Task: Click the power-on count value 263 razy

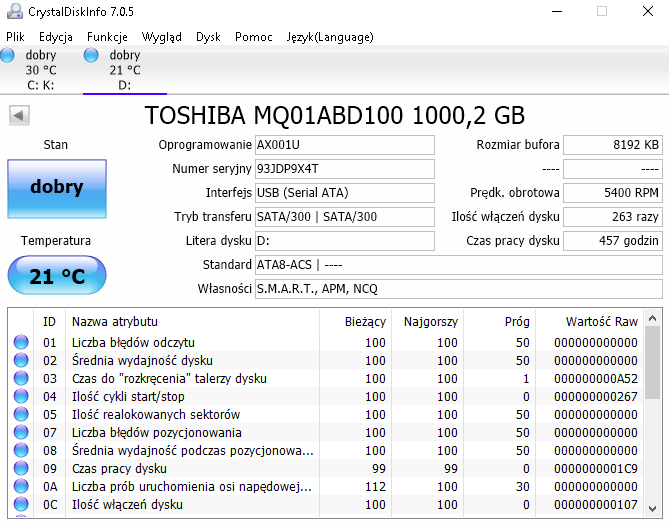Action: point(613,217)
